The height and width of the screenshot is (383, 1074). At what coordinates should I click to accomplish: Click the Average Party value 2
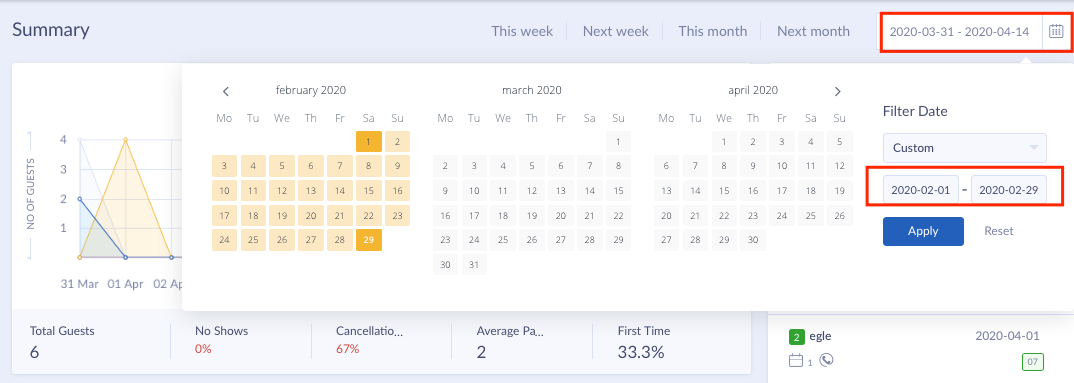482,352
